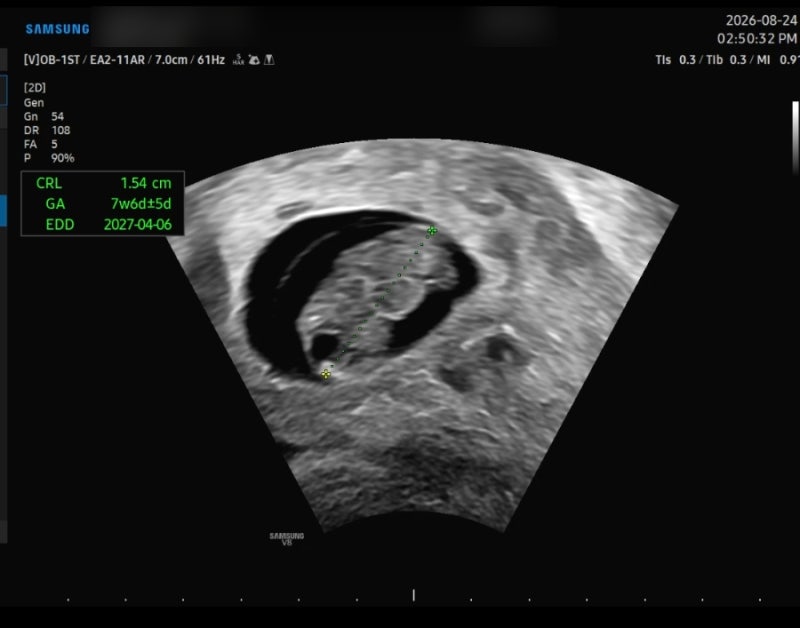Click the SAMSUNG logo in the header
This screenshot has width=800, height=628.
click(58, 29)
